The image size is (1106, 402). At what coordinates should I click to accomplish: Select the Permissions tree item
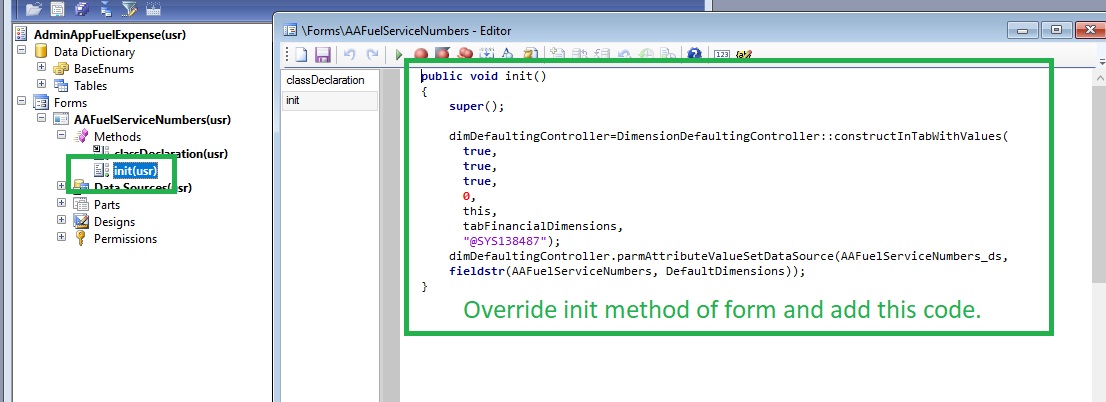tap(124, 239)
